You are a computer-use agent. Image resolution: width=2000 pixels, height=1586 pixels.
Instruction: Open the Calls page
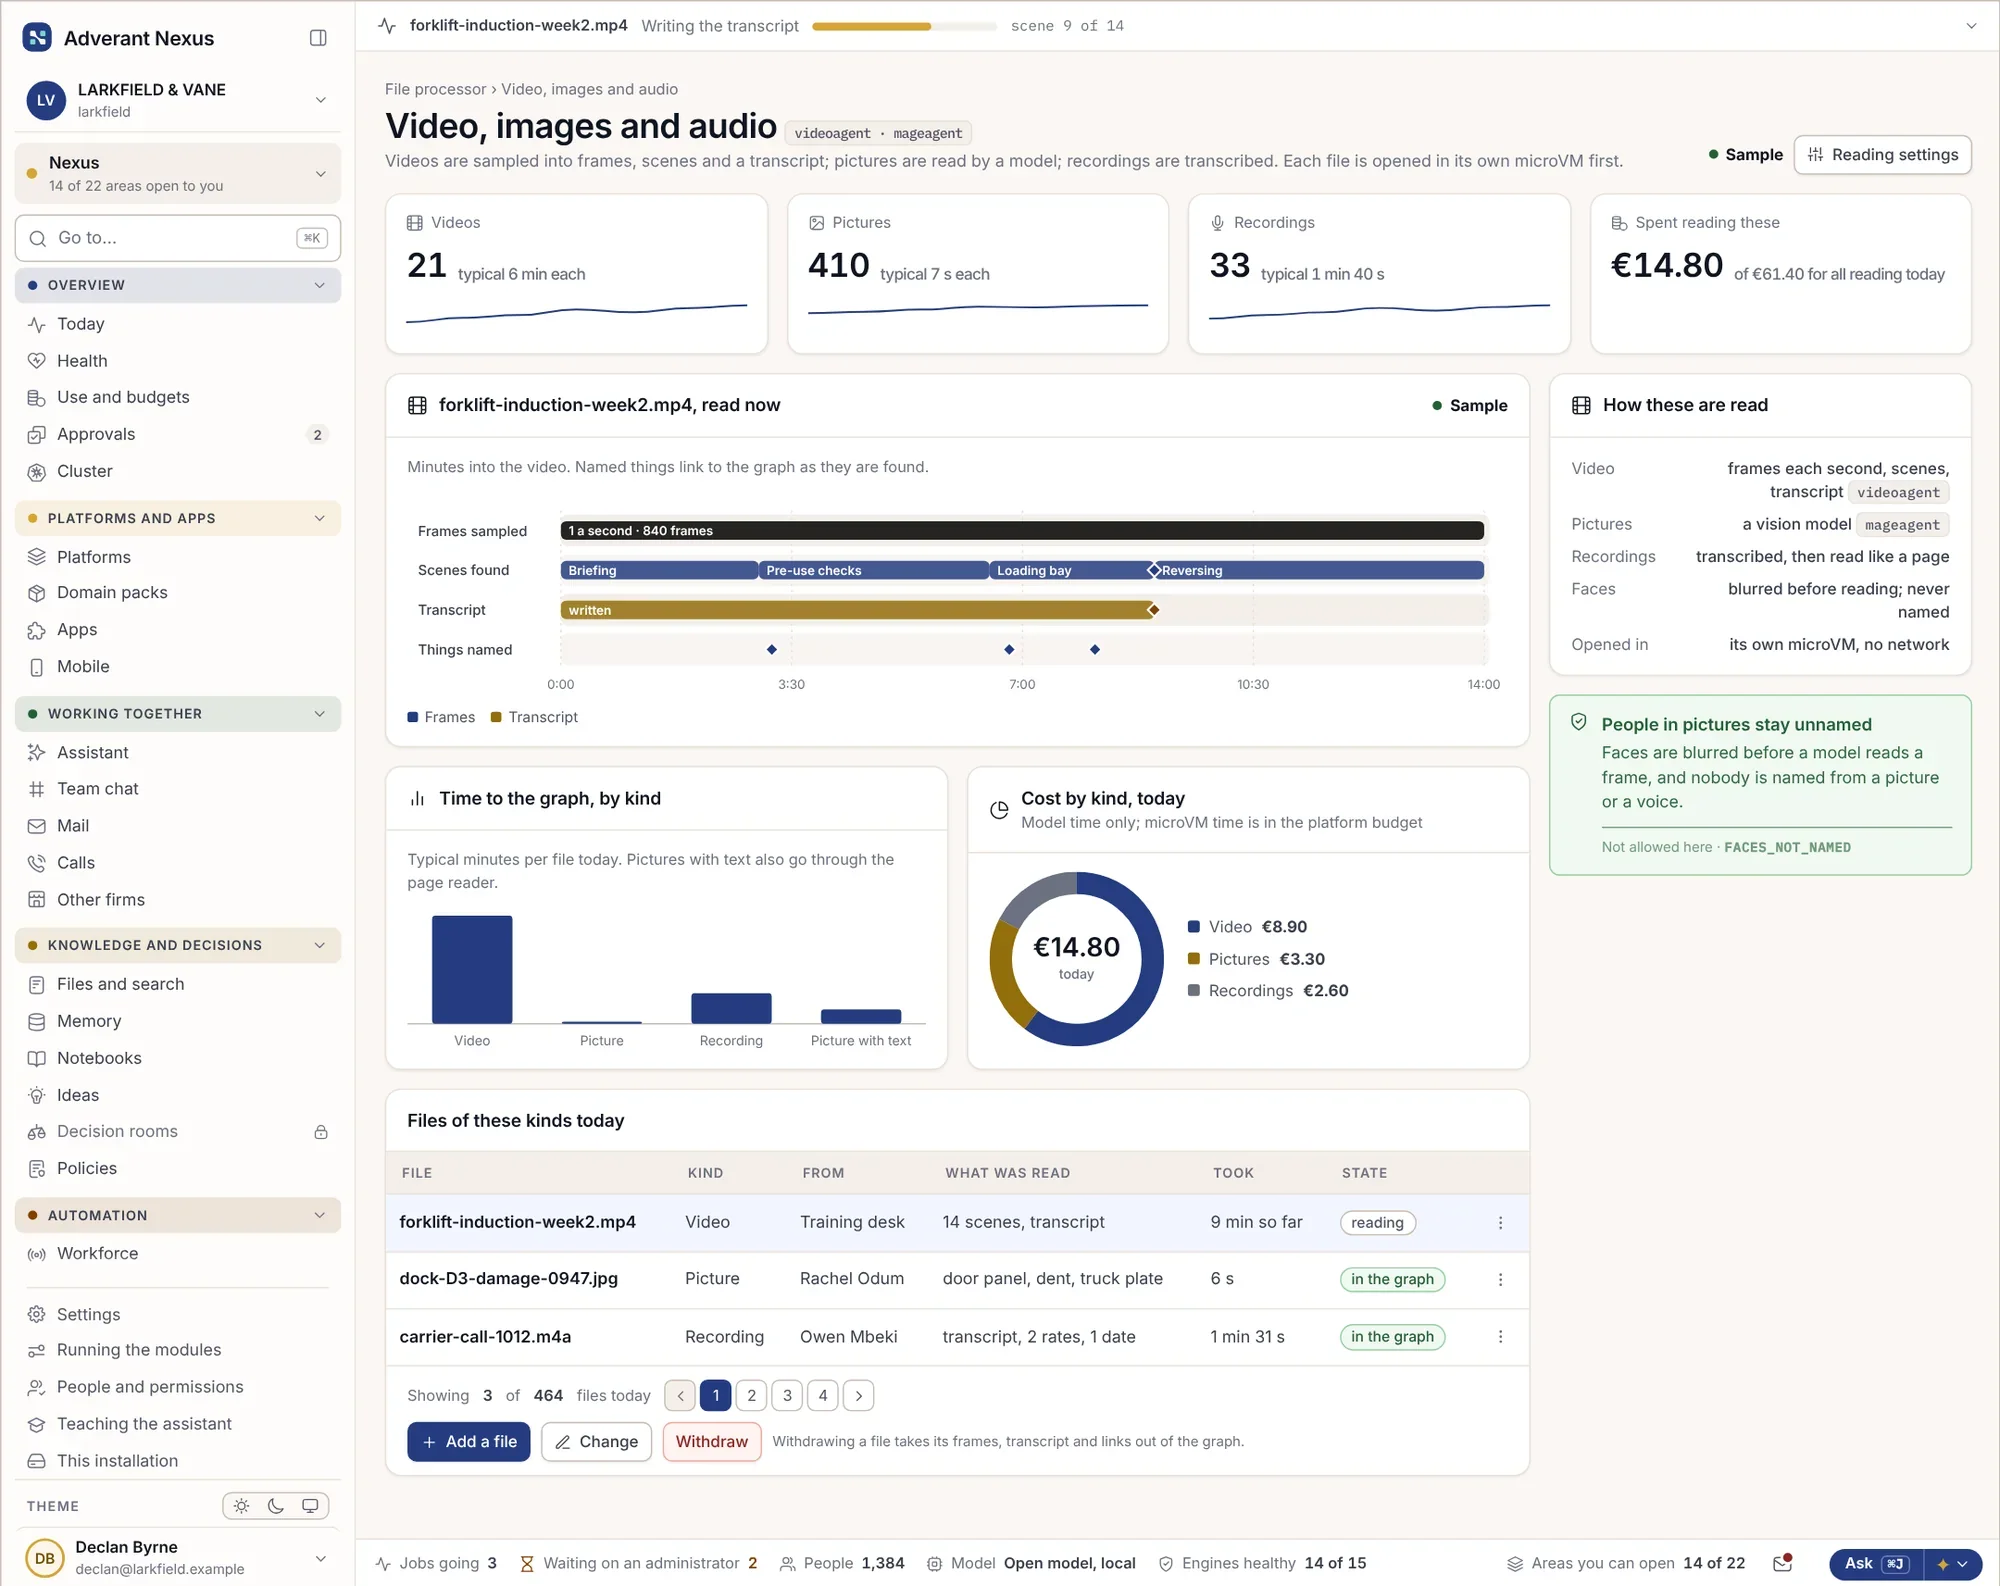[76, 862]
